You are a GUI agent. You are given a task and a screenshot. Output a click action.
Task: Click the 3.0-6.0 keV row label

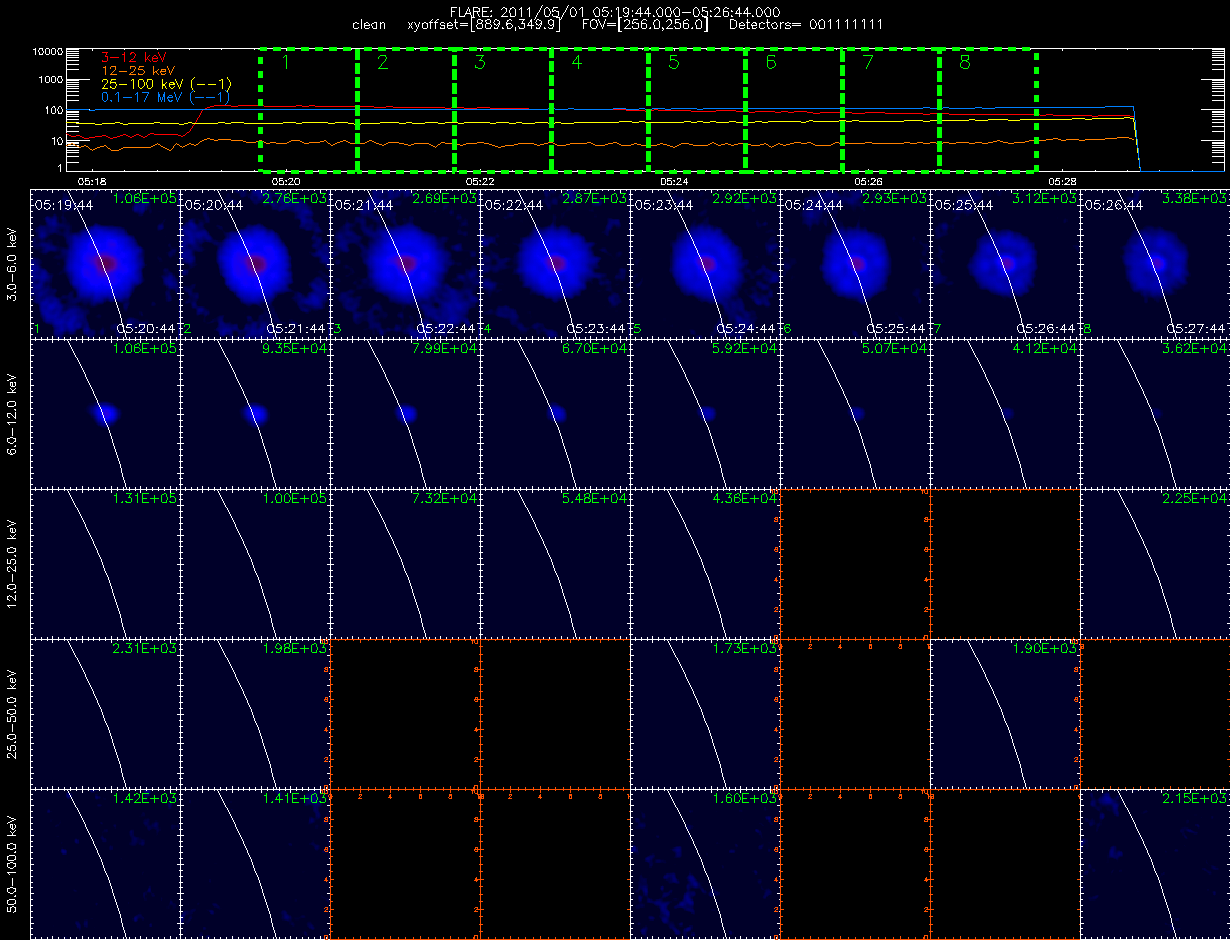(14, 263)
